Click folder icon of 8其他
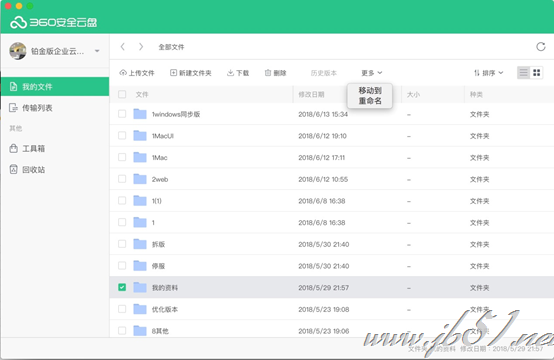 coord(140,331)
